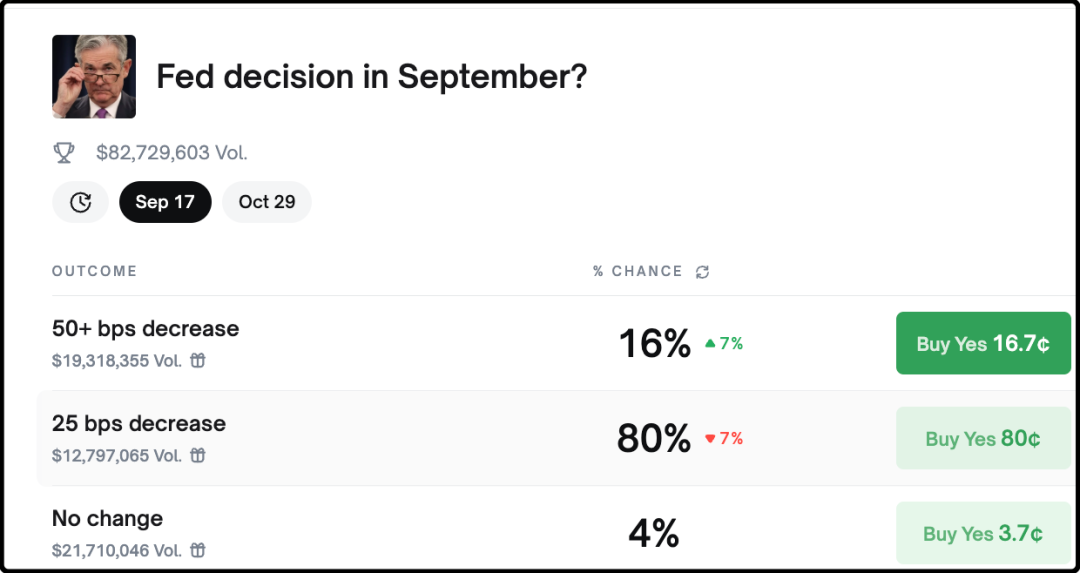Click gift icon under 25 bps decrease
Image resolution: width=1080 pixels, height=573 pixels.
(198, 455)
